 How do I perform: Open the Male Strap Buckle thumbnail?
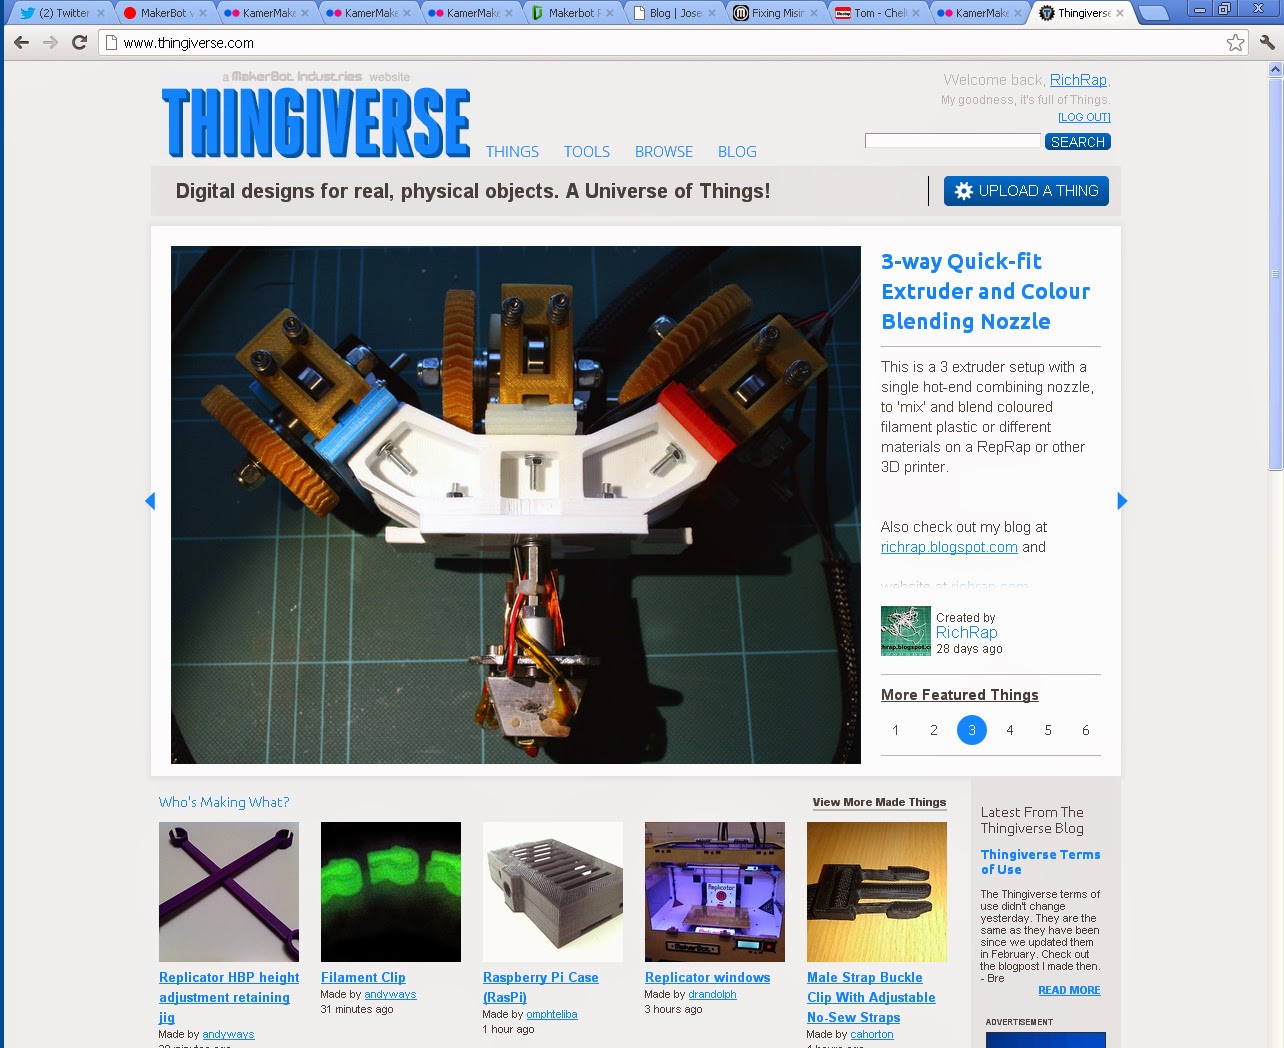click(877, 892)
